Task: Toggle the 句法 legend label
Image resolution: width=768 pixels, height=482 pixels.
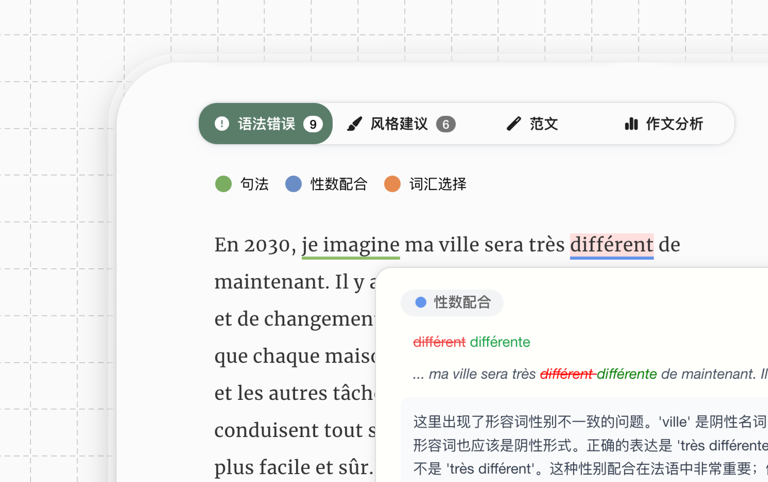Action: 254,184
